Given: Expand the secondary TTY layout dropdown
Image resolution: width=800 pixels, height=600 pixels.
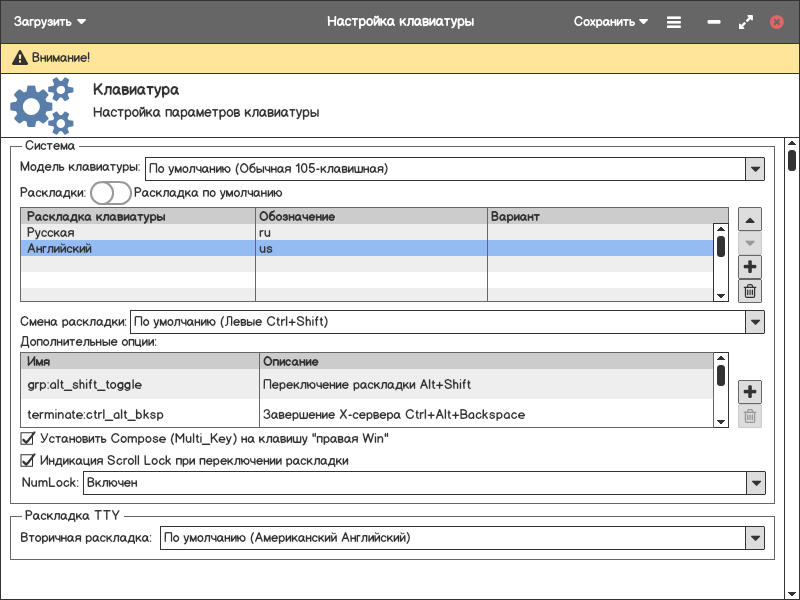Looking at the screenshot, I should pyautogui.click(x=754, y=539).
